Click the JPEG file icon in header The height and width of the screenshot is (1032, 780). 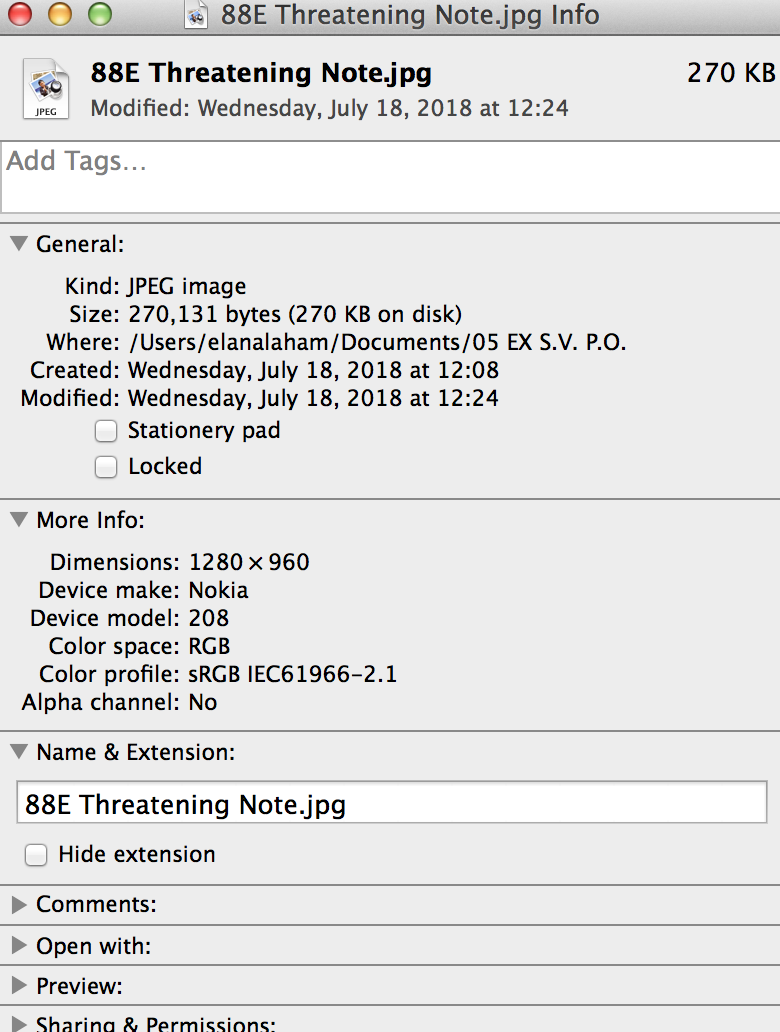click(x=46, y=88)
